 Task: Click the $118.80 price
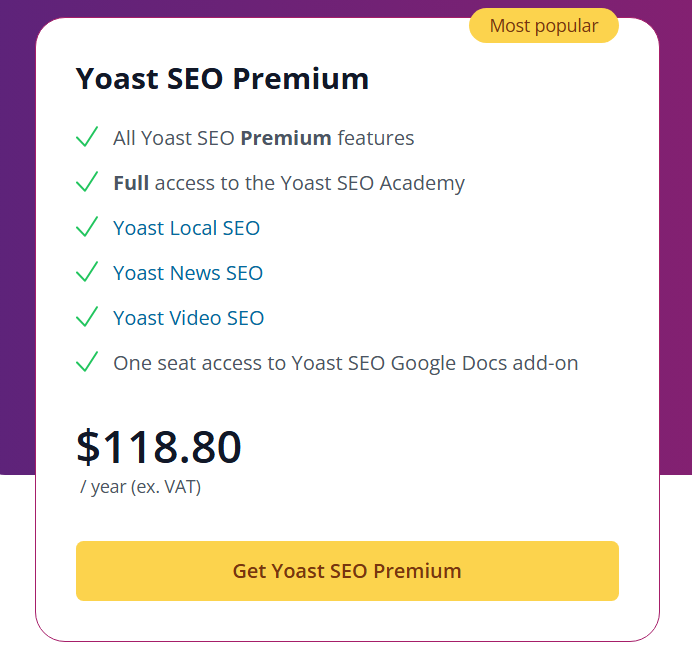pyautogui.click(x=158, y=447)
